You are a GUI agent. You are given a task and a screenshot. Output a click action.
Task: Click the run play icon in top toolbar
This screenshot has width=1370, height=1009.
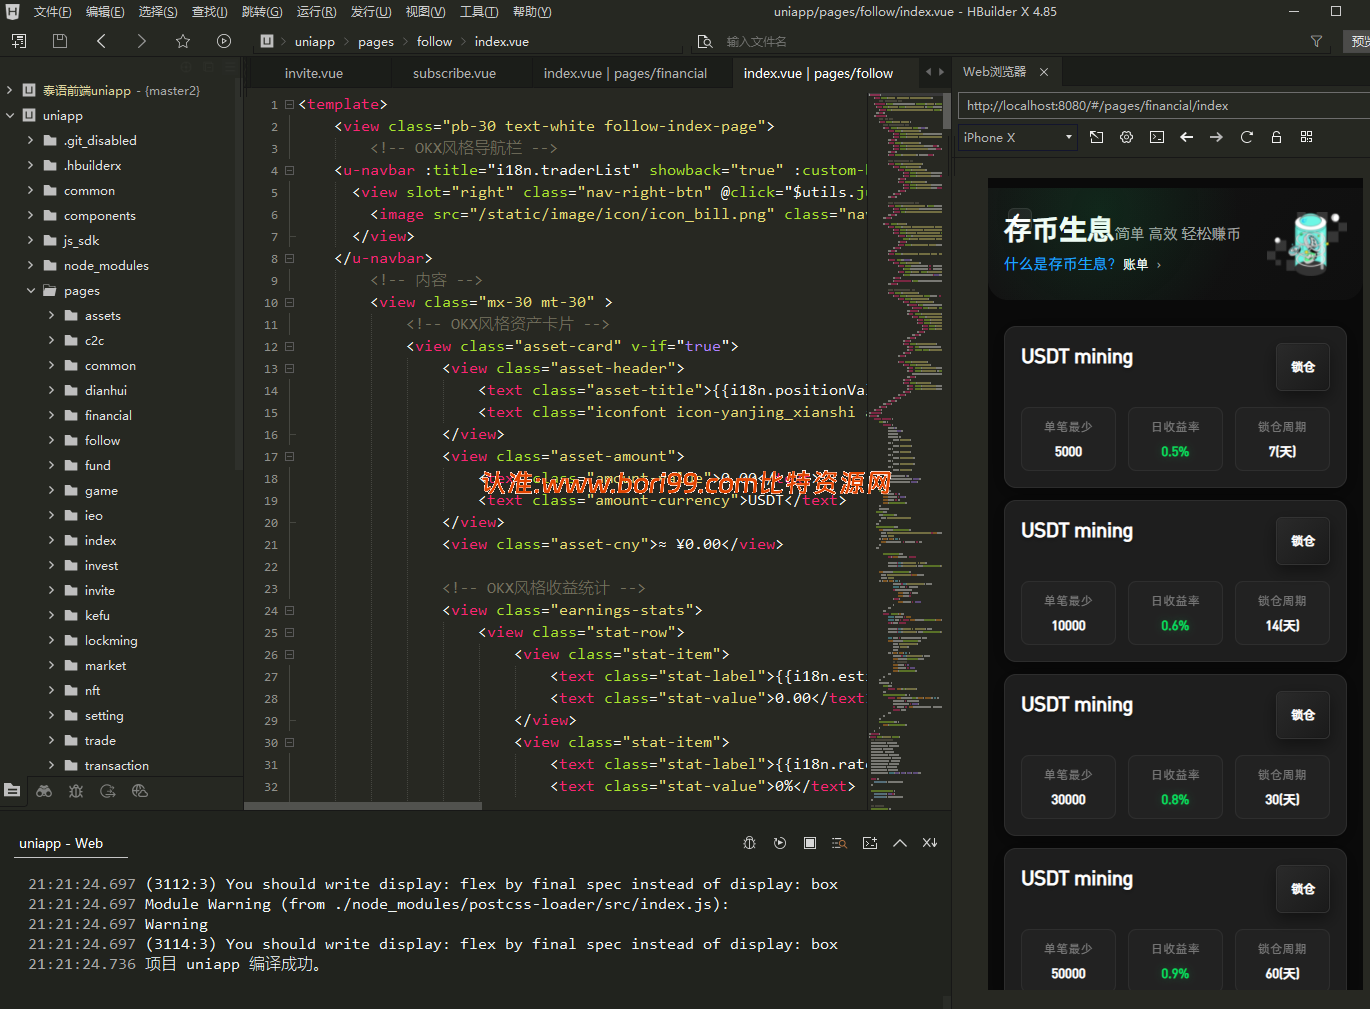[x=224, y=41]
